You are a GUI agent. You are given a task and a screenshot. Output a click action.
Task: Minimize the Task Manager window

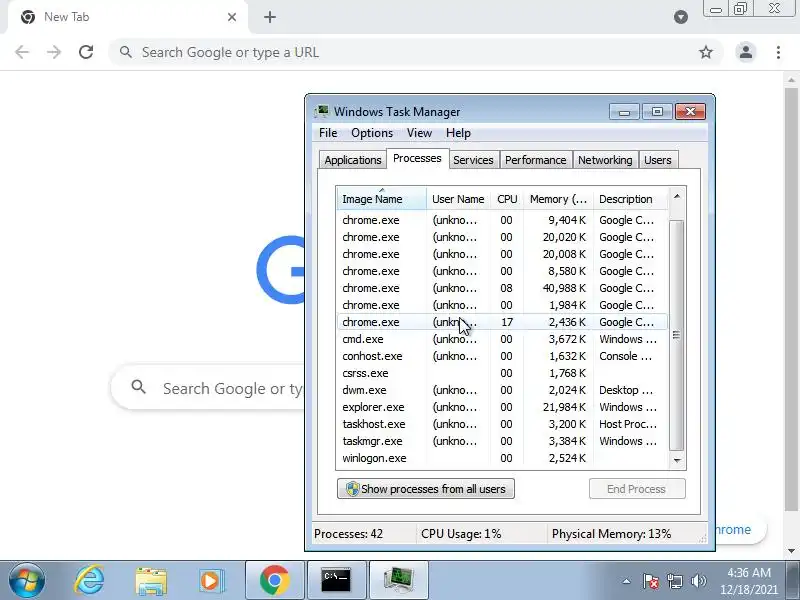click(624, 112)
